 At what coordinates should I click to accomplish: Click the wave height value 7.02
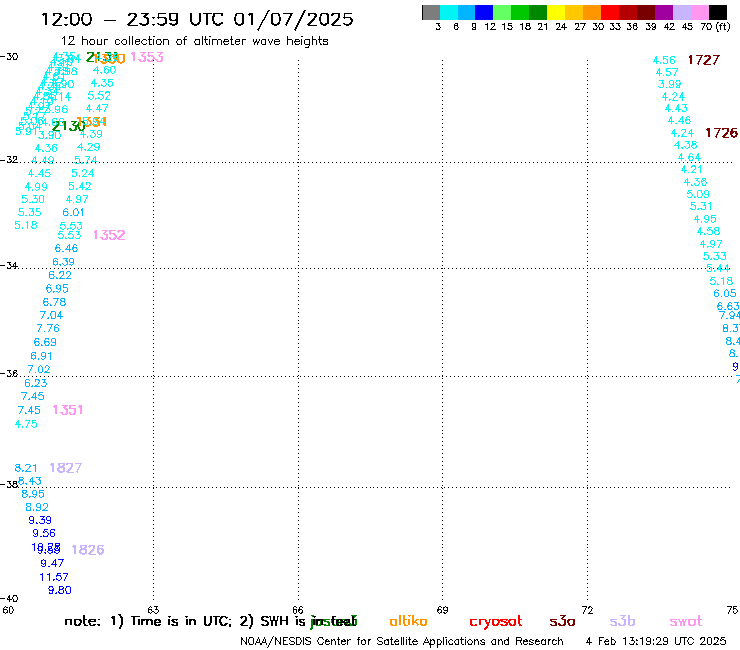(39, 369)
